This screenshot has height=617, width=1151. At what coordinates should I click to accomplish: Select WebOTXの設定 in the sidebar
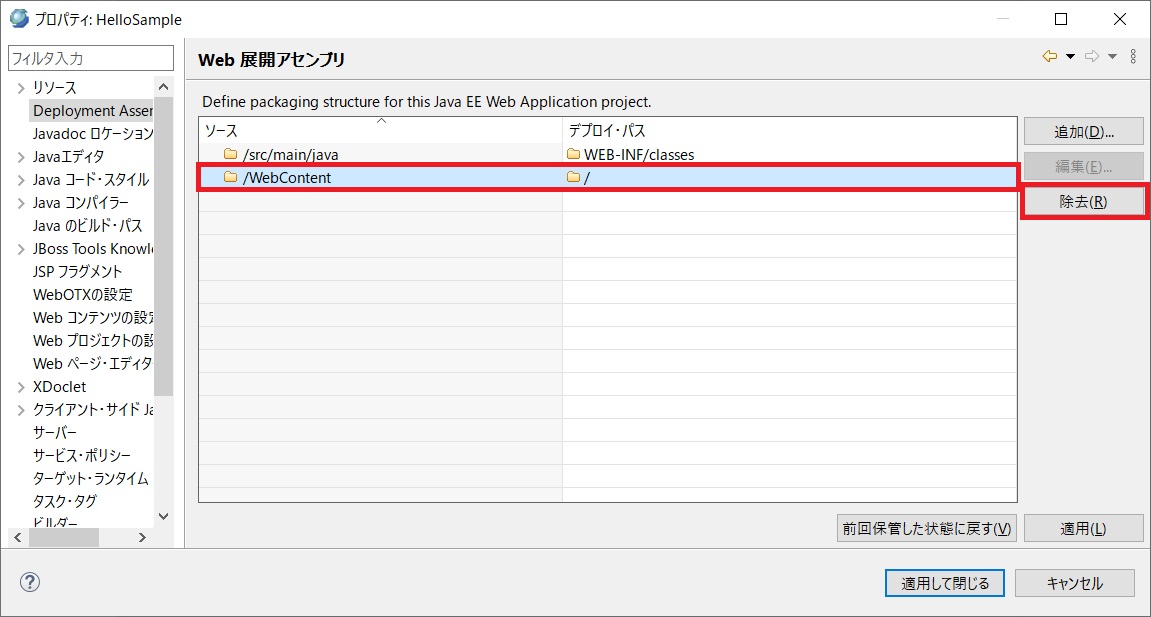[x=82, y=295]
